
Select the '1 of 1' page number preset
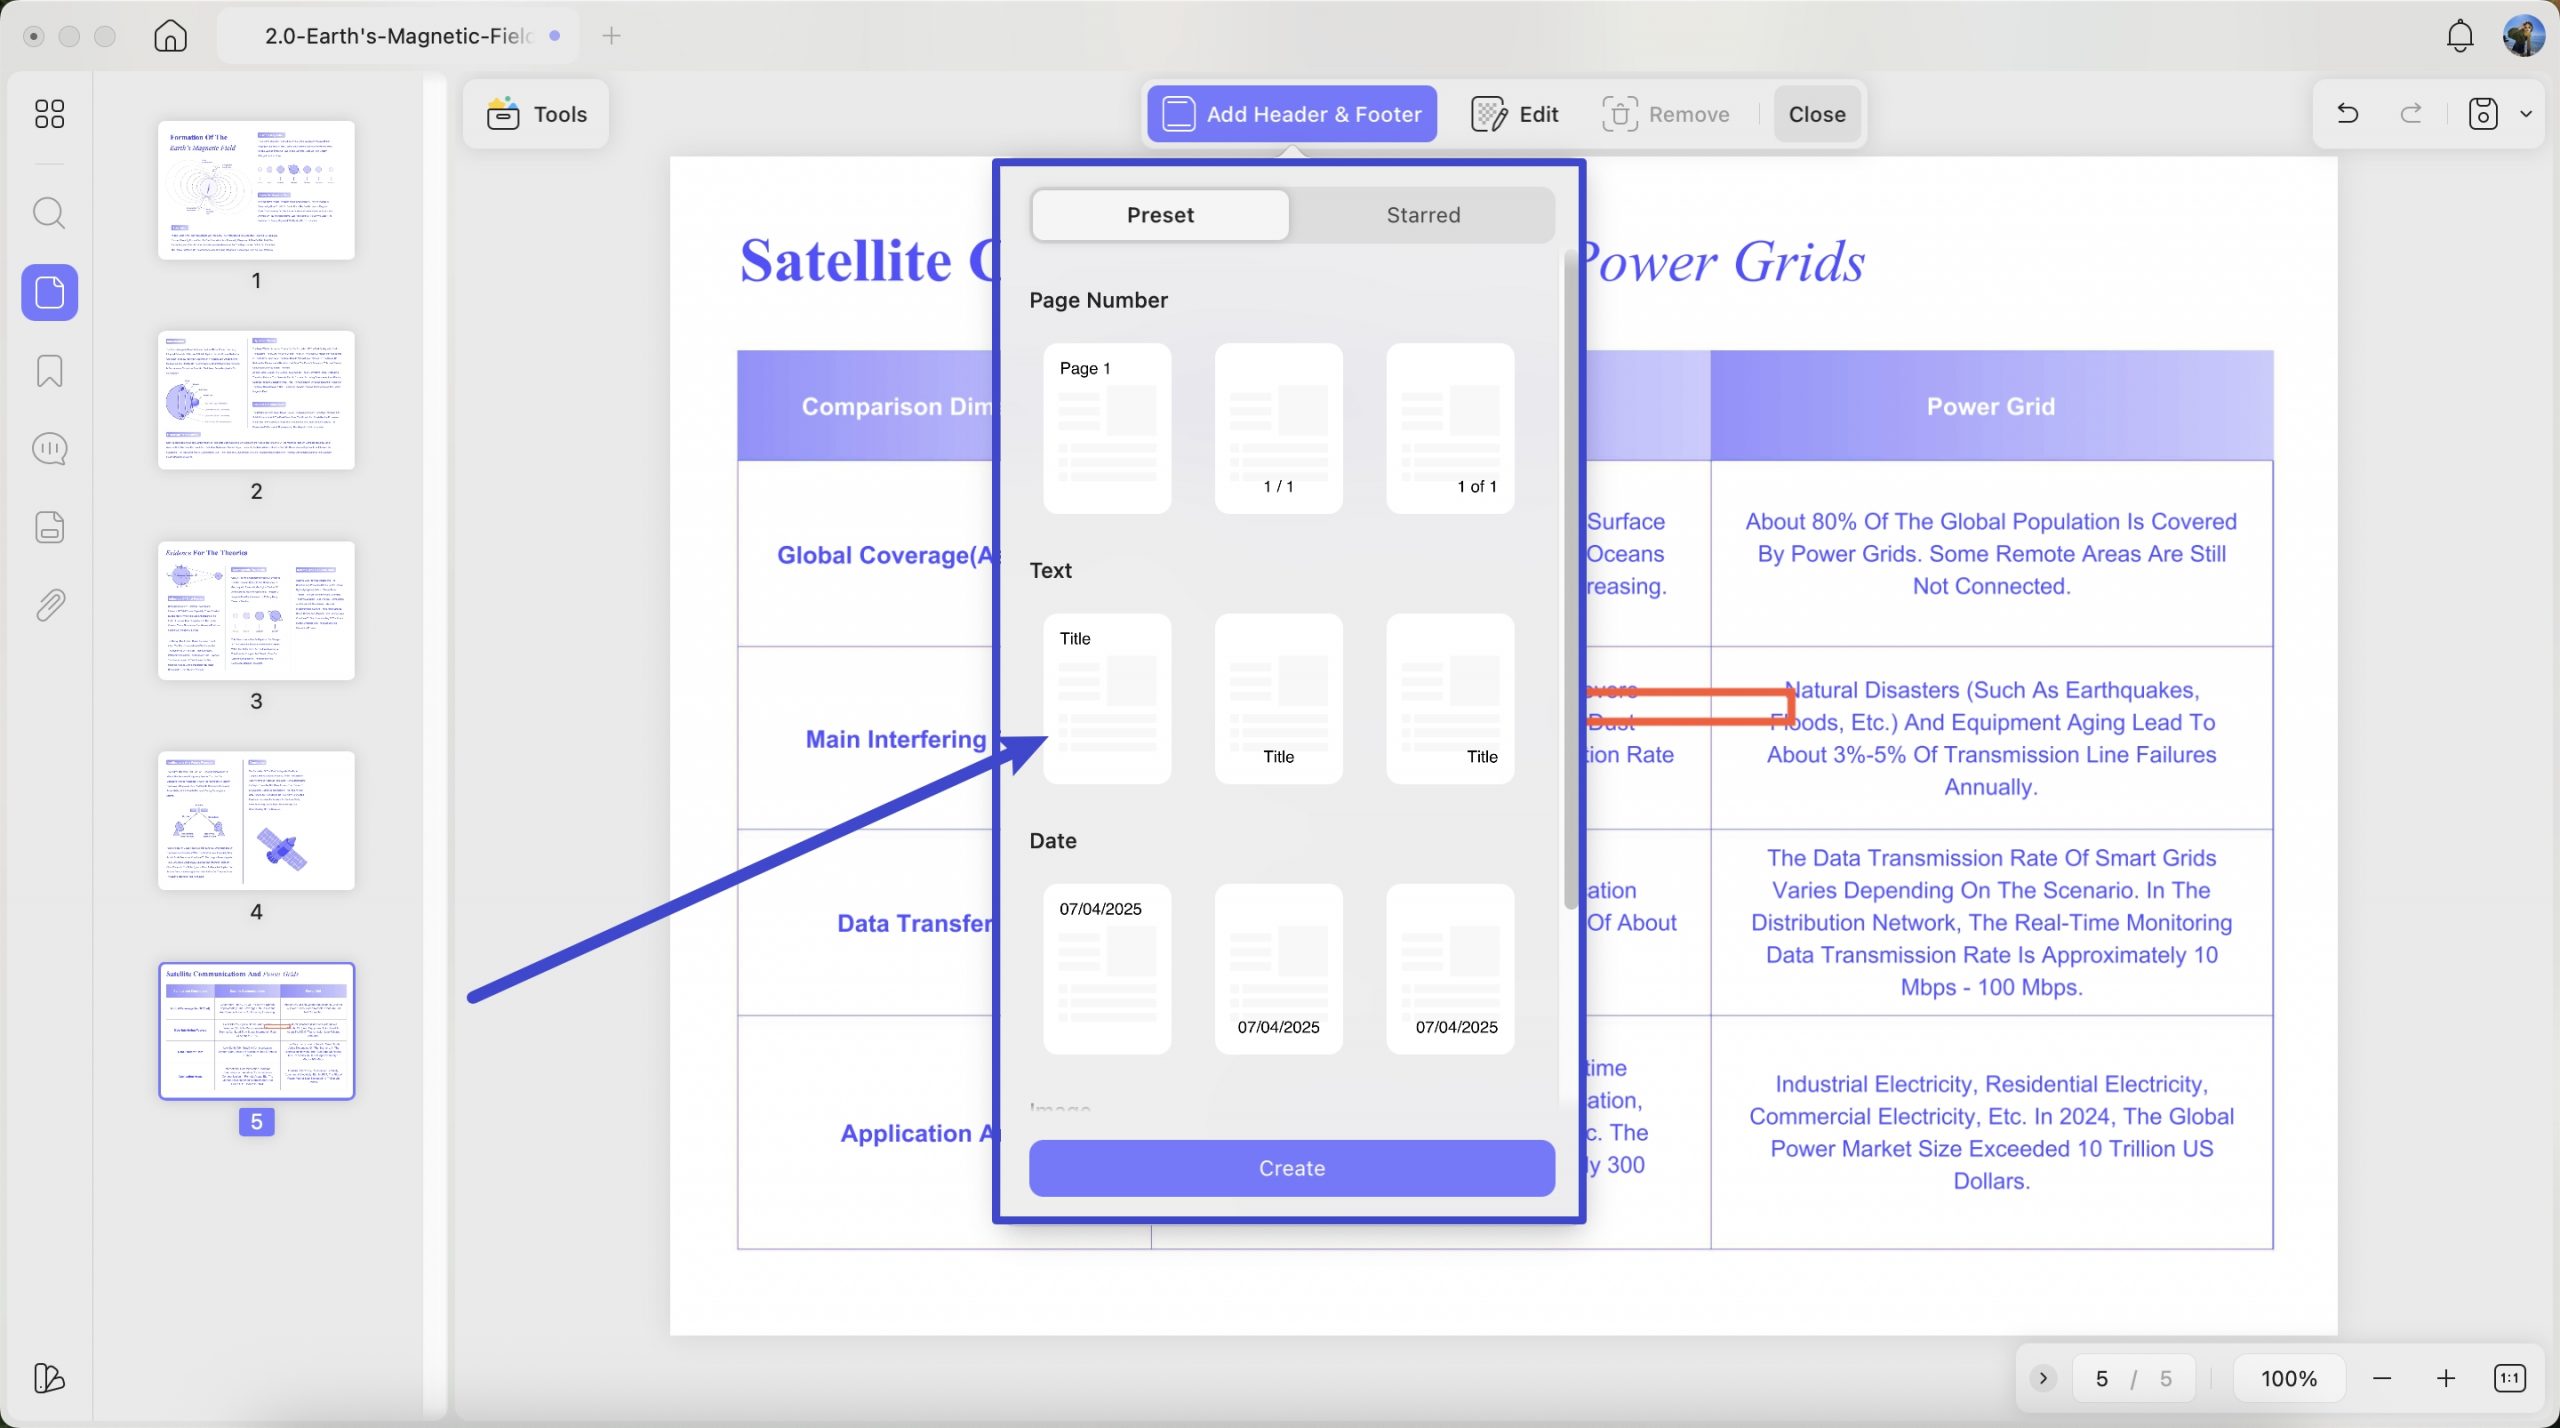[x=1450, y=429]
